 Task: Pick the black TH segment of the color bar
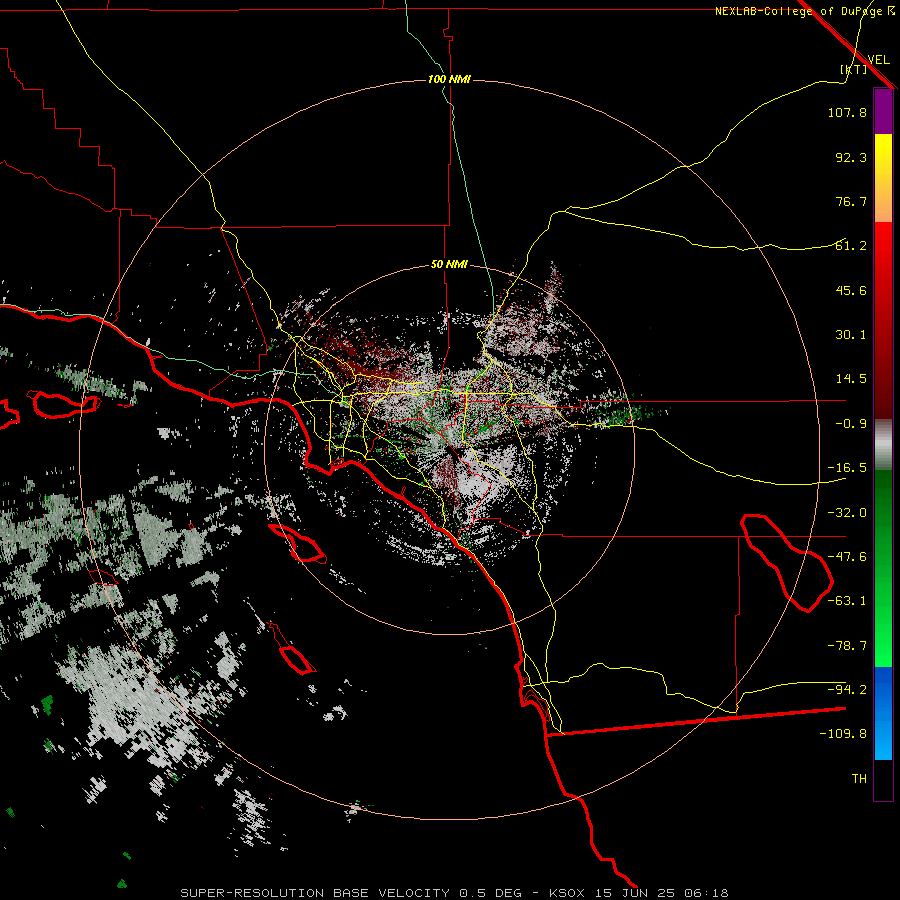point(883,779)
